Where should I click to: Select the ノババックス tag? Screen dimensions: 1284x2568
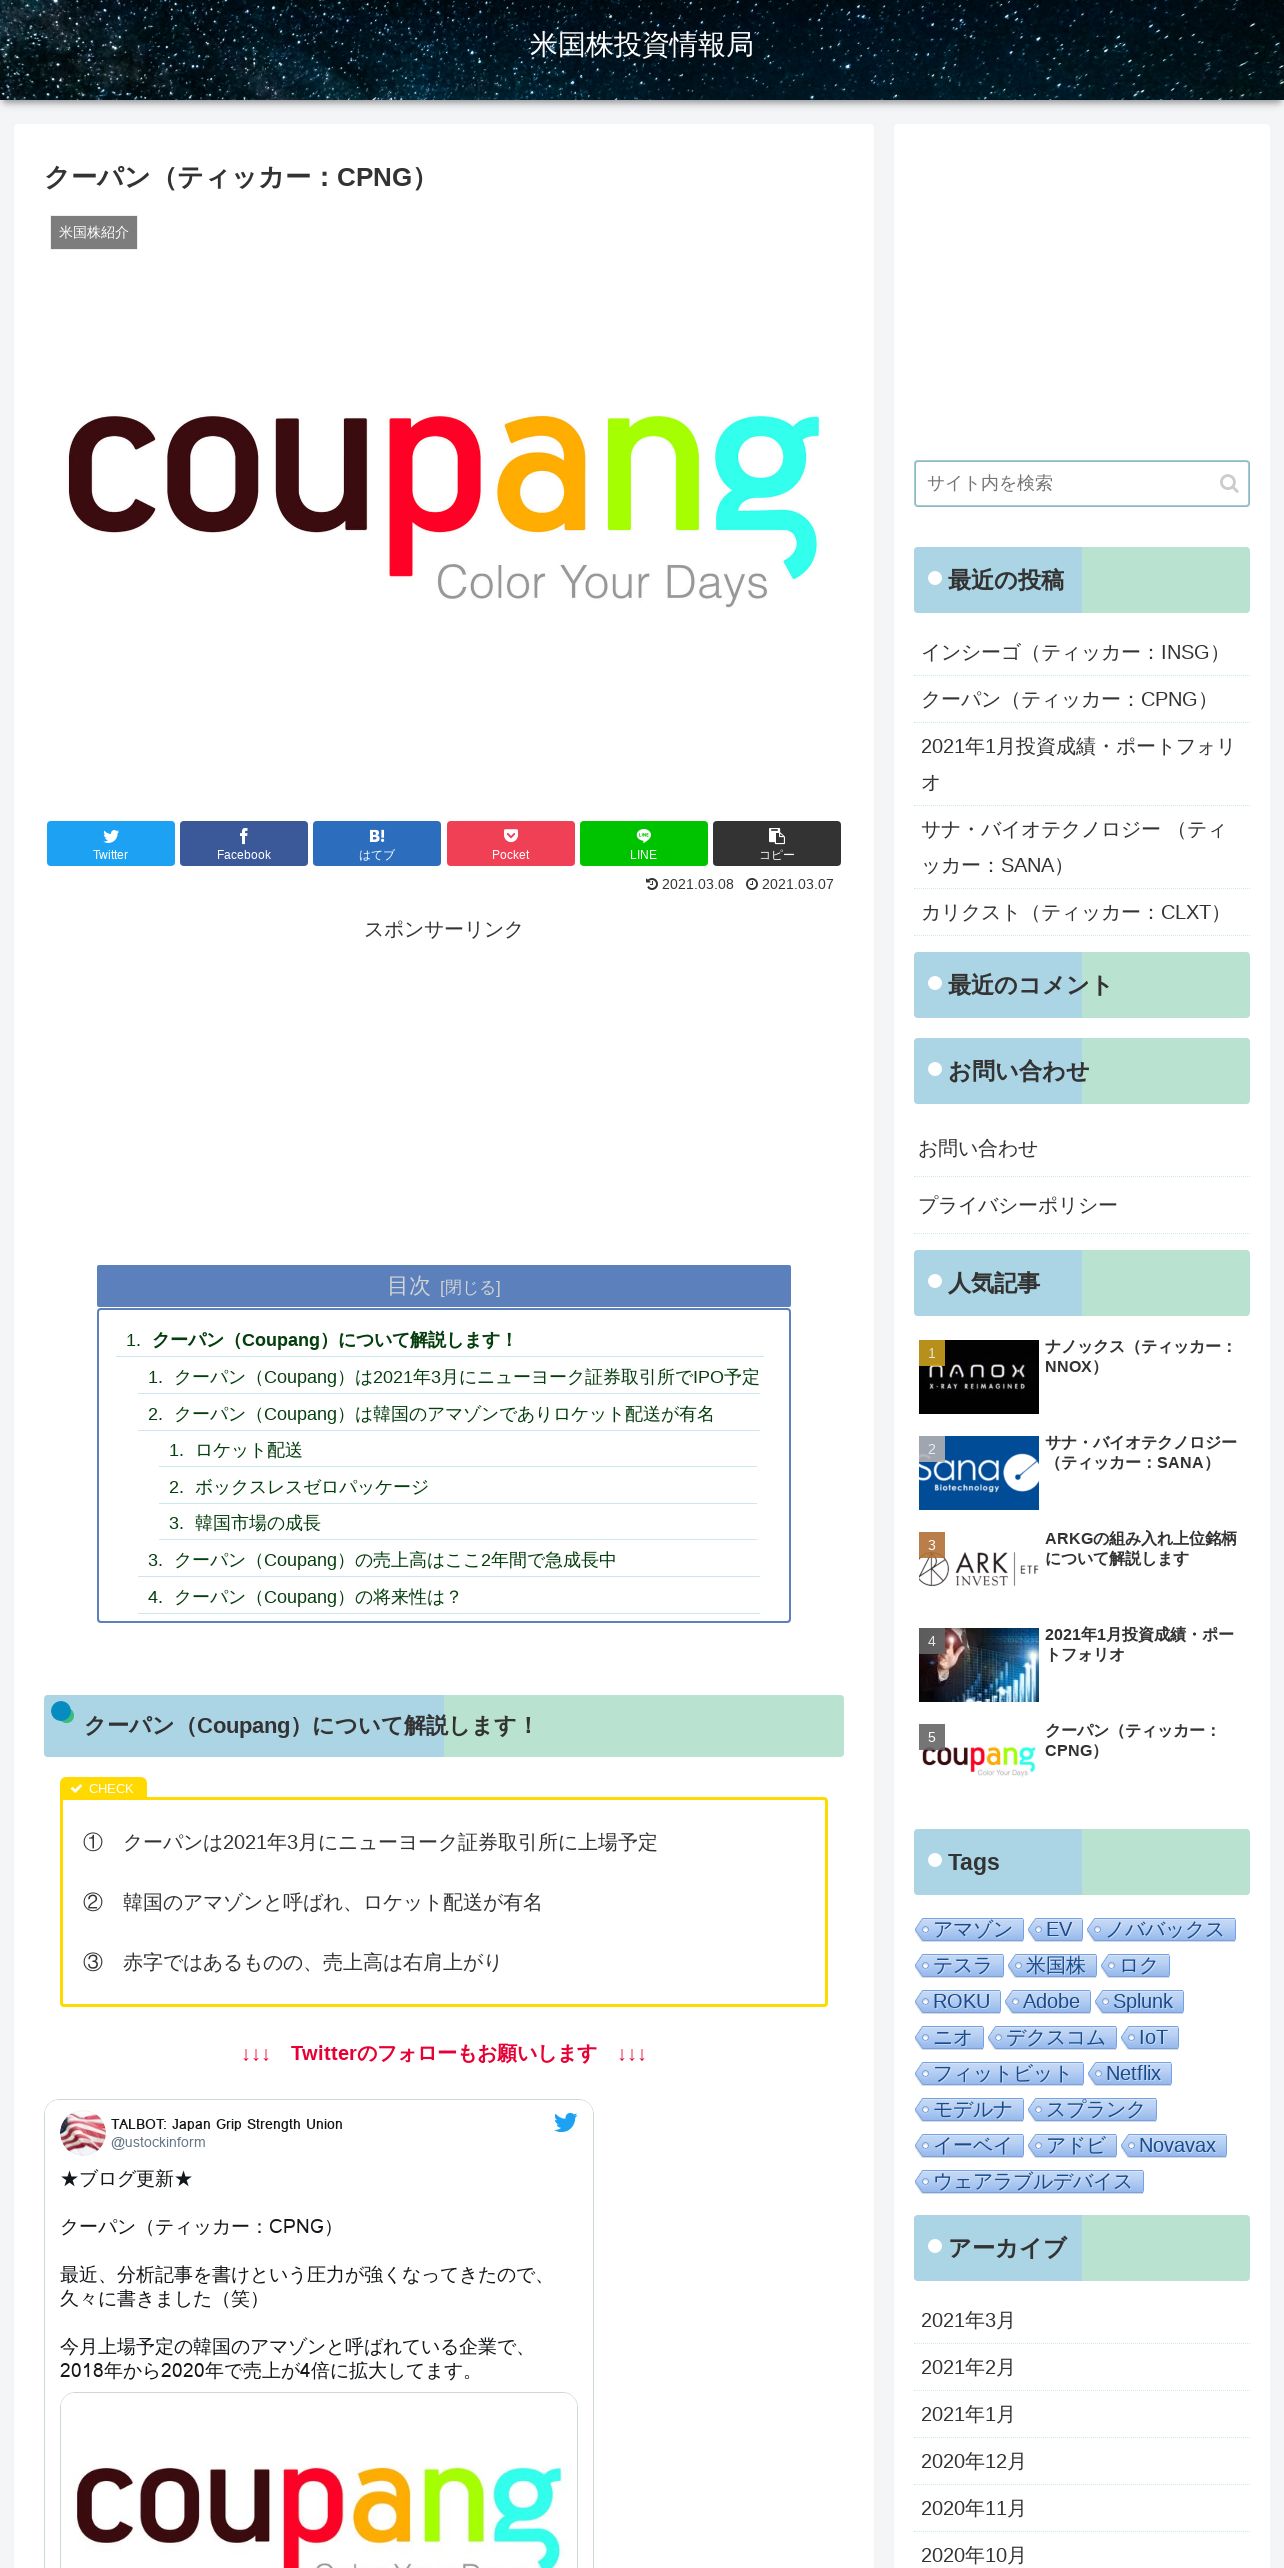1162,1930
